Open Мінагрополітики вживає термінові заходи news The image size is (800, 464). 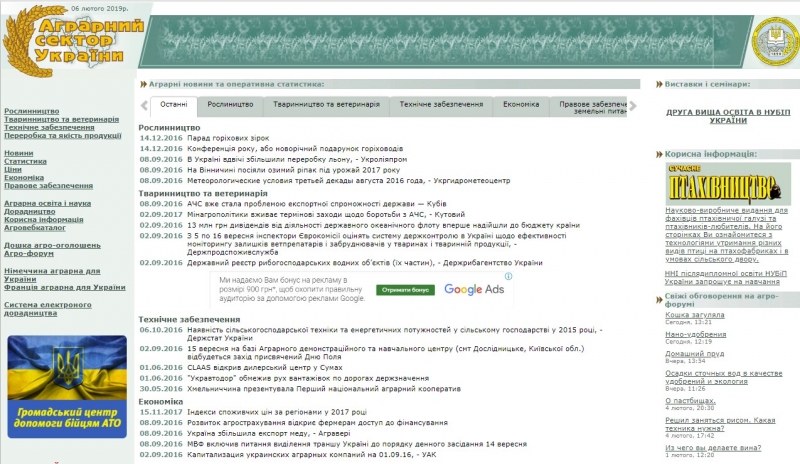(x=326, y=214)
